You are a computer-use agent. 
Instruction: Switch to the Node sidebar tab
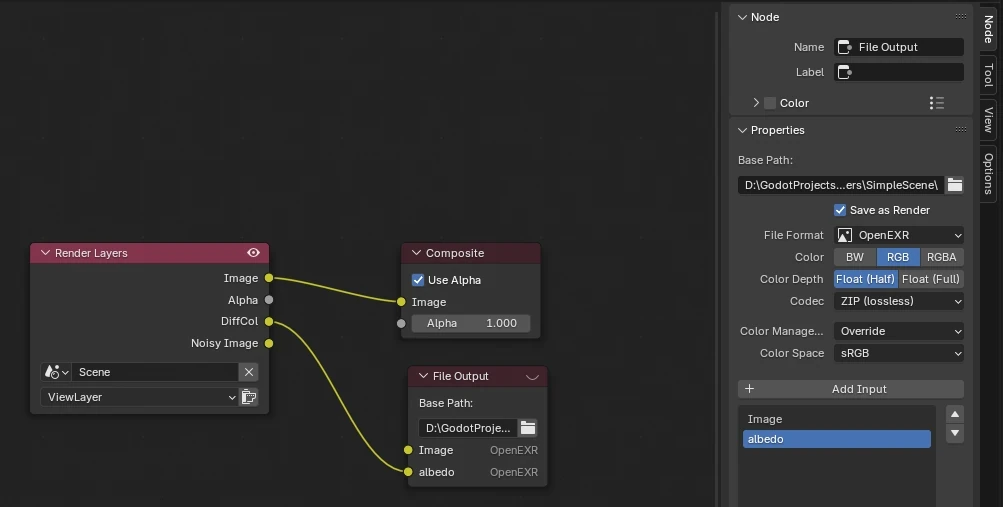pyautogui.click(x=988, y=29)
